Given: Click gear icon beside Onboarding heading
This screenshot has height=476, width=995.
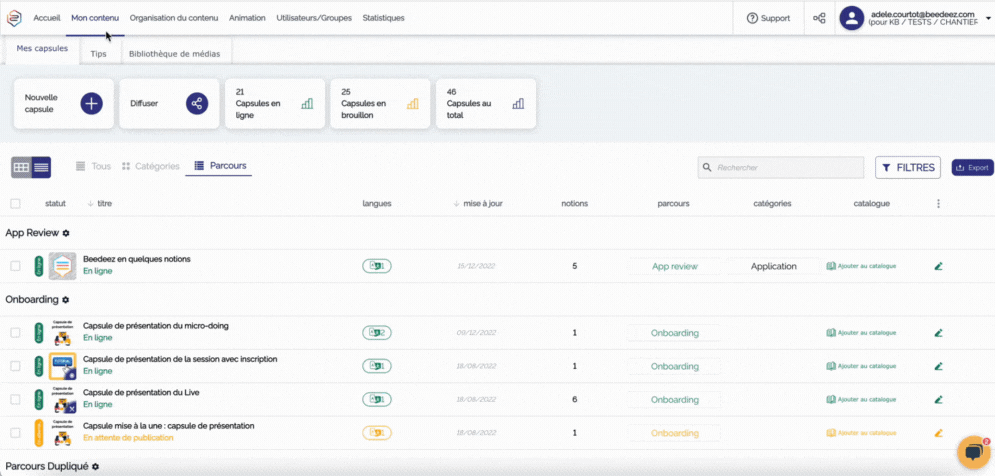Looking at the screenshot, I should coord(66,299).
